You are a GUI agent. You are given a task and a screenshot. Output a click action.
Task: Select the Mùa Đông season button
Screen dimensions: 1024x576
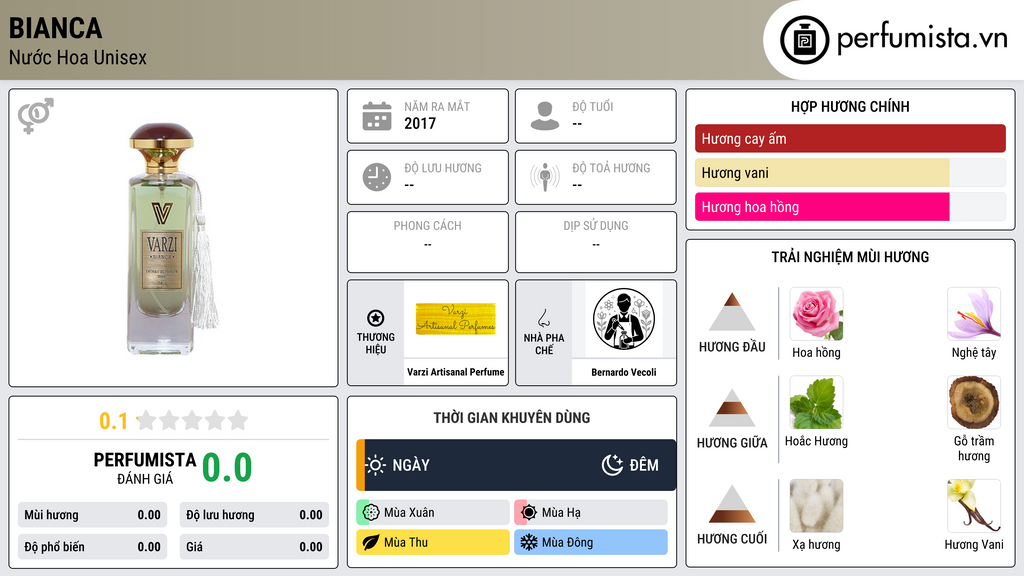click(591, 542)
